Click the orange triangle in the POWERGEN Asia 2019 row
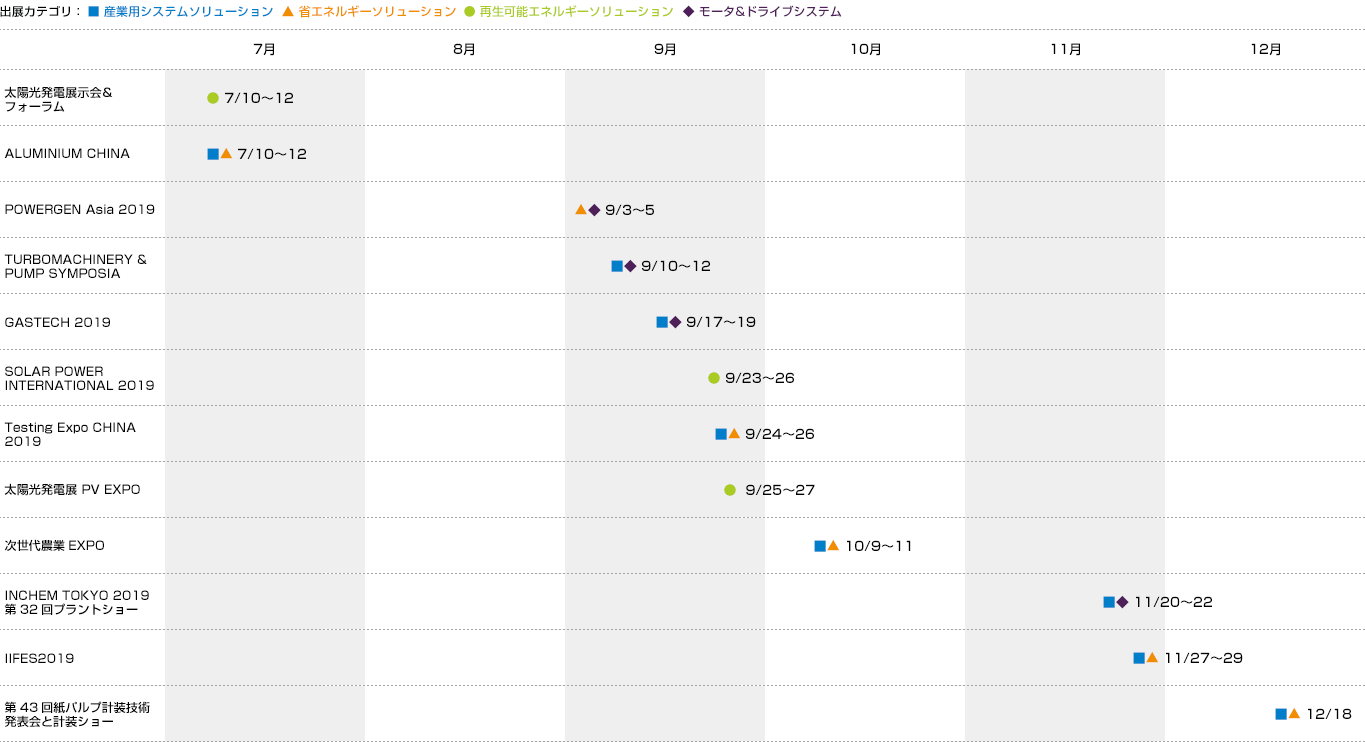Screen dimensions: 1365x742 pyautogui.click(x=581, y=209)
